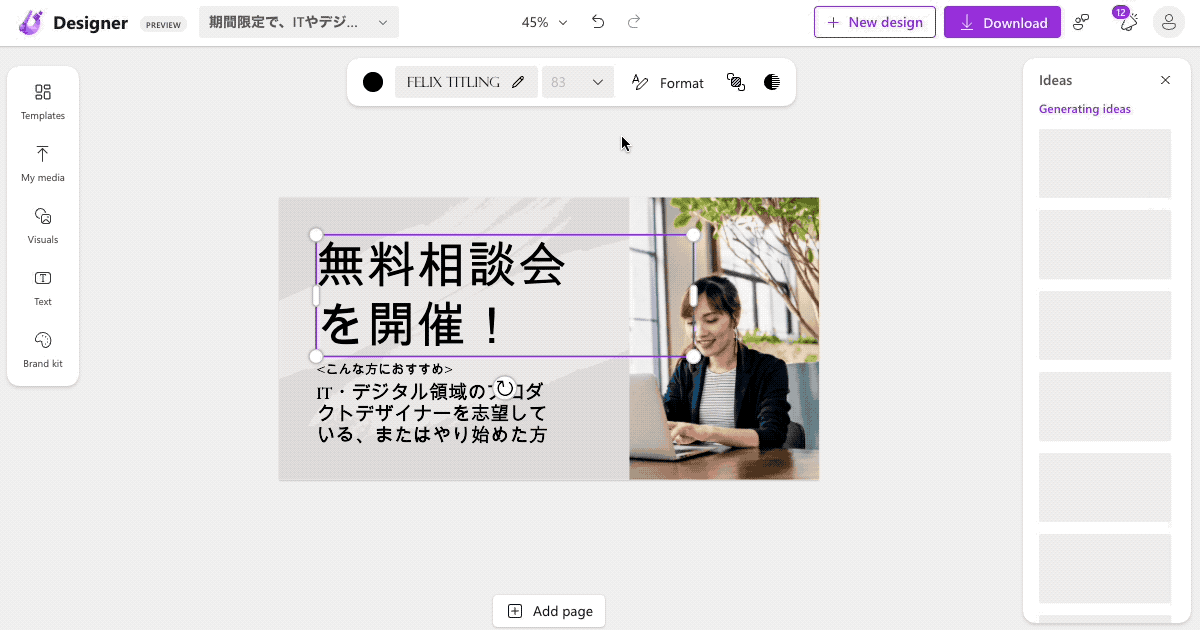Open the Brand kit panel
Screen dimensions: 1200x630
coord(42,348)
